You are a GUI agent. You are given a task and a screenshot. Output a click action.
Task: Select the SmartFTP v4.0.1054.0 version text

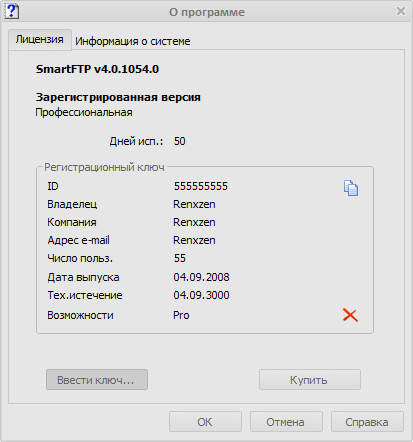(97, 69)
